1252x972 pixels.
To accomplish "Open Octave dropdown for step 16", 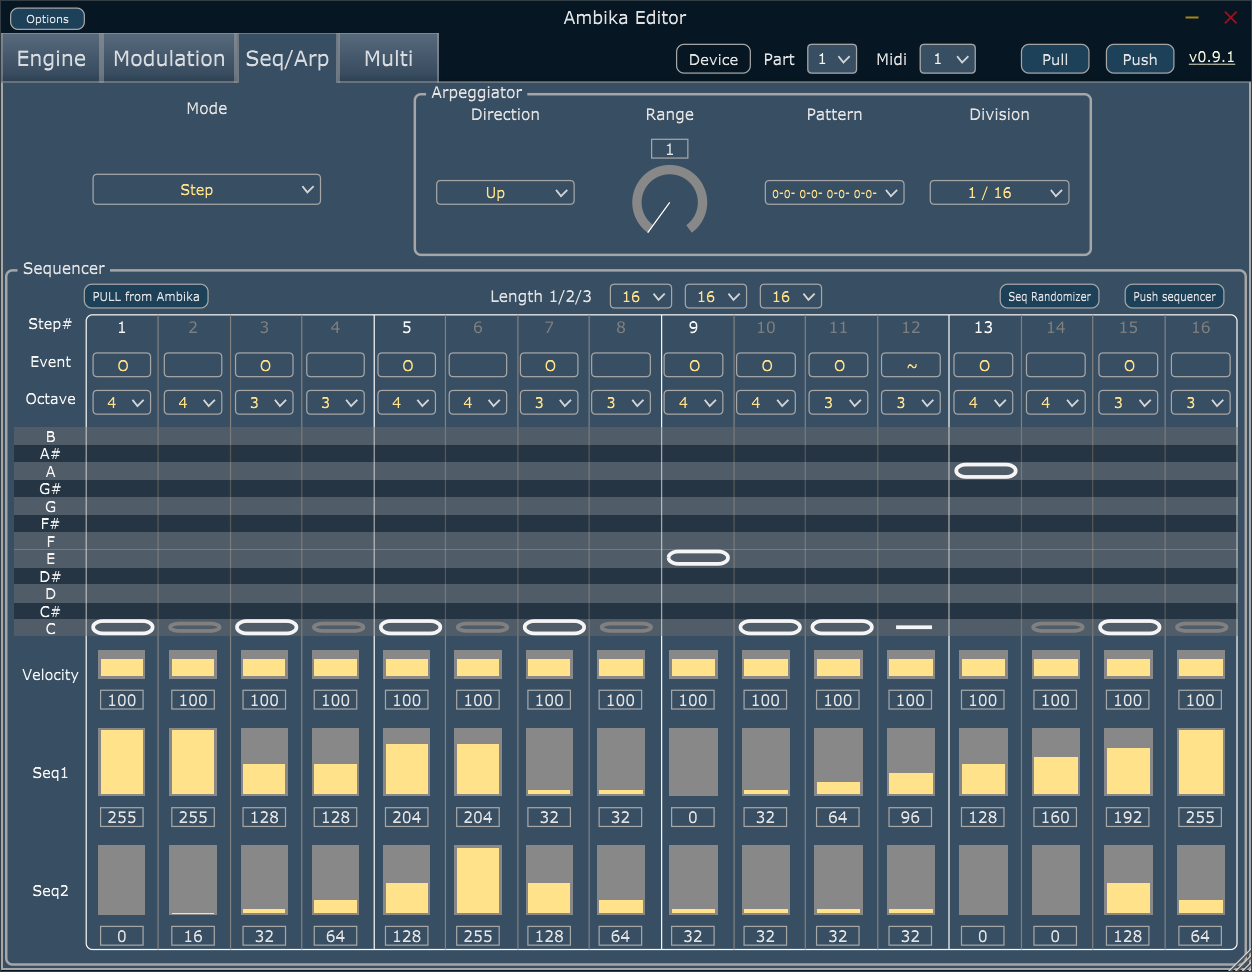I will [x=1200, y=402].
